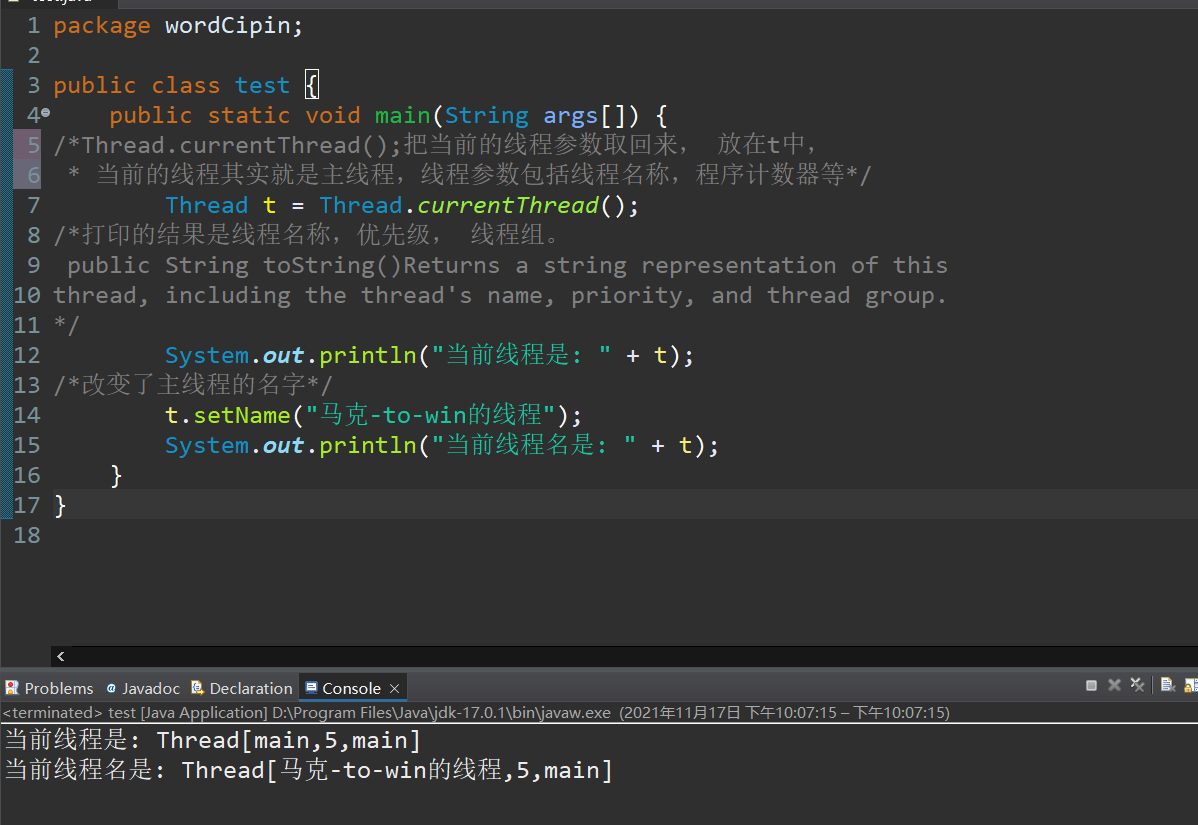The width and height of the screenshot is (1198, 825).
Task: Click the Terminate square icon in Console toolbar
Action: 1091,685
